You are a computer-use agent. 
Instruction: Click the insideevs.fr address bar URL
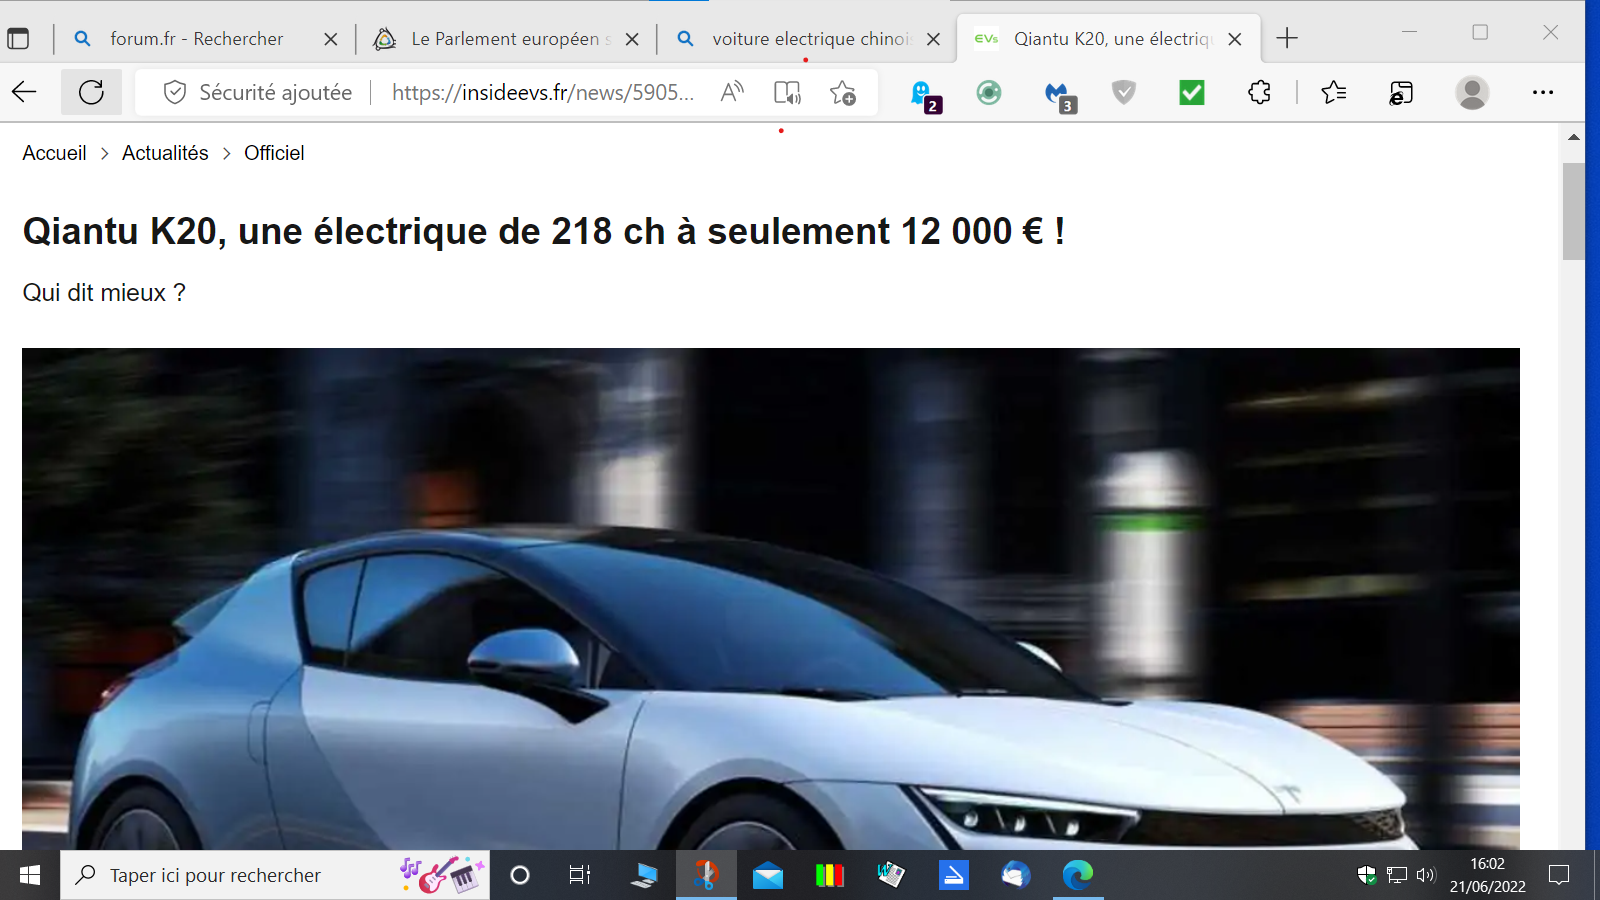[542, 92]
